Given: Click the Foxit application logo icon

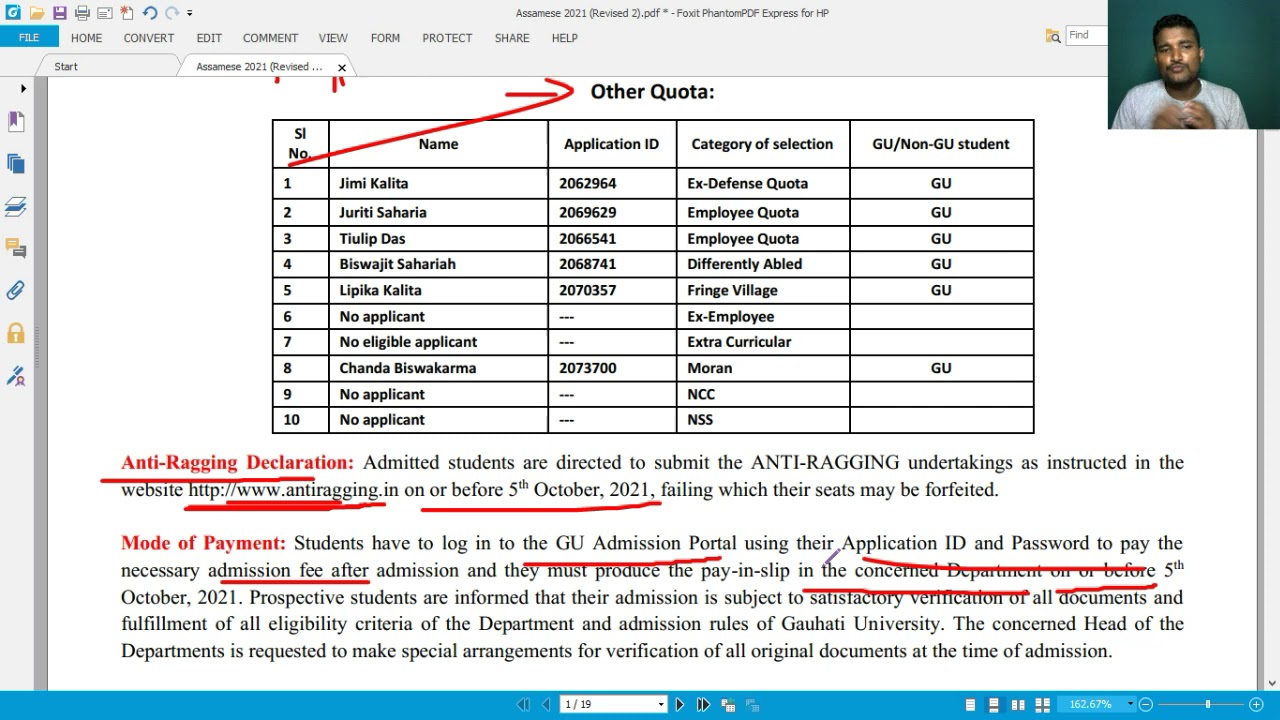Looking at the screenshot, I should pos(13,13).
